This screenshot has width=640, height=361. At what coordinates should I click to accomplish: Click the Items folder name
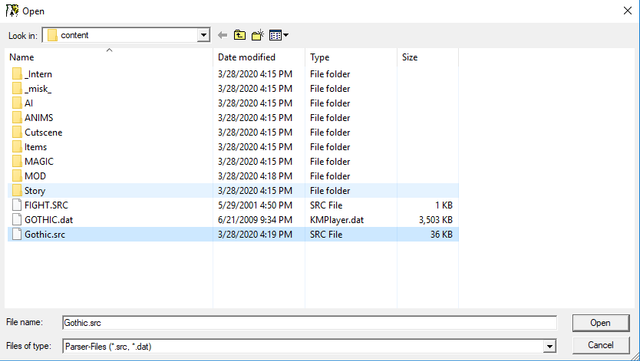pos(36,147)
